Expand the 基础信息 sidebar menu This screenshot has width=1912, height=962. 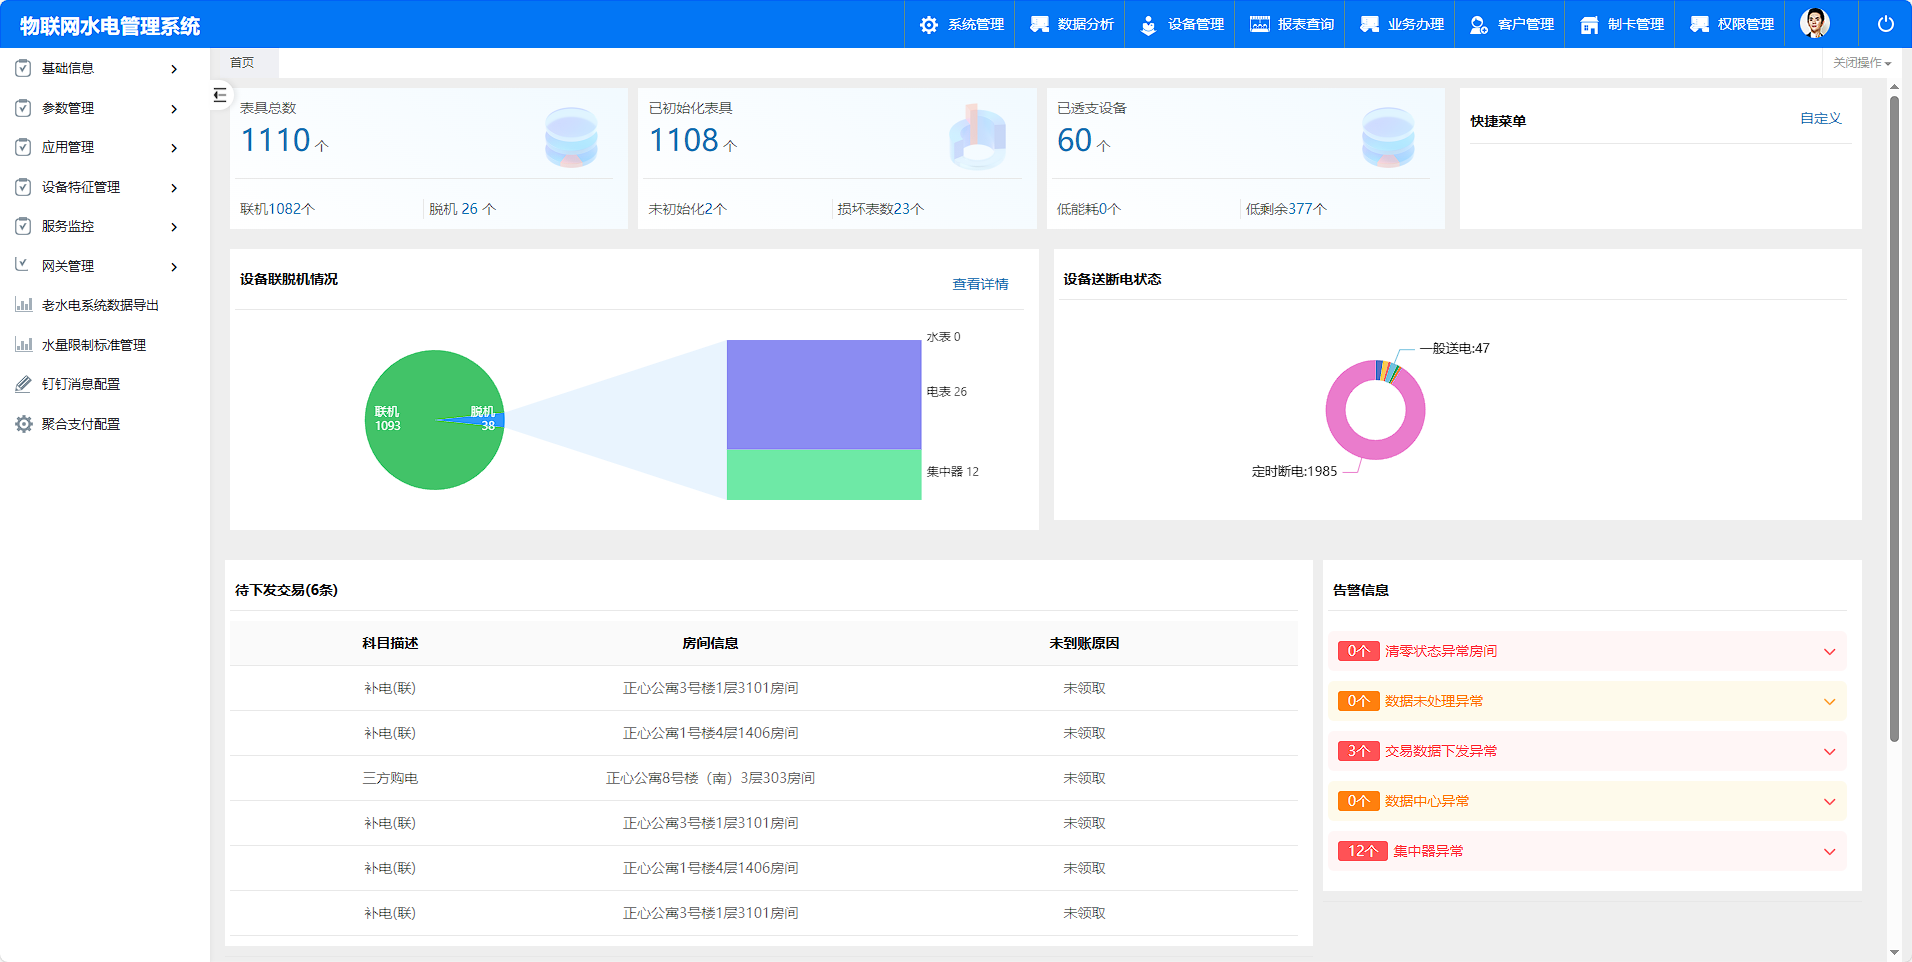tap(98, 69)
